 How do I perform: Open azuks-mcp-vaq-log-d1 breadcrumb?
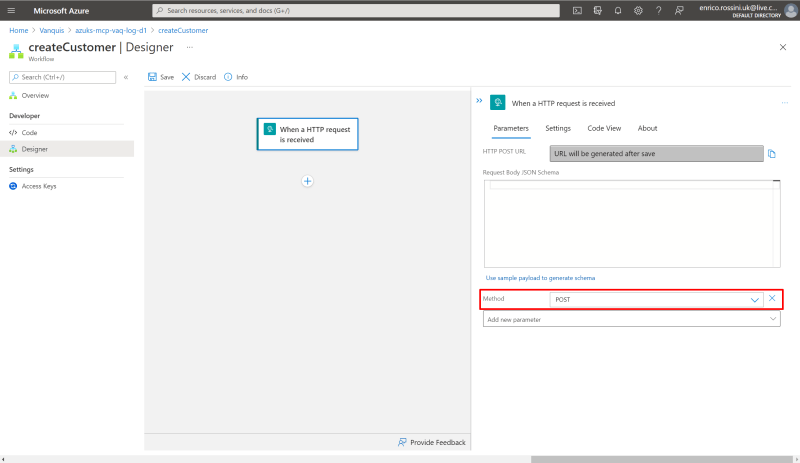[x=111, y=30]
